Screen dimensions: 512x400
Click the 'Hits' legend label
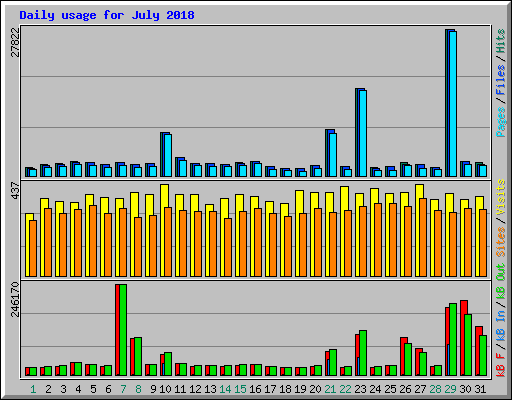[501, 41]
